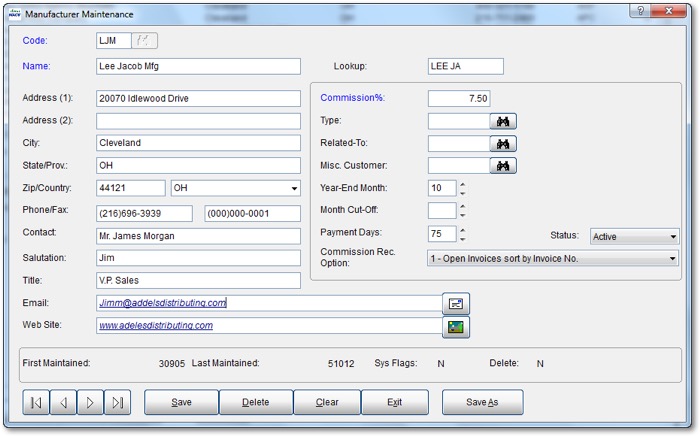Click the Fax field (000)000-0001
This screenshot has height=436, width=700.
point(253,214)
